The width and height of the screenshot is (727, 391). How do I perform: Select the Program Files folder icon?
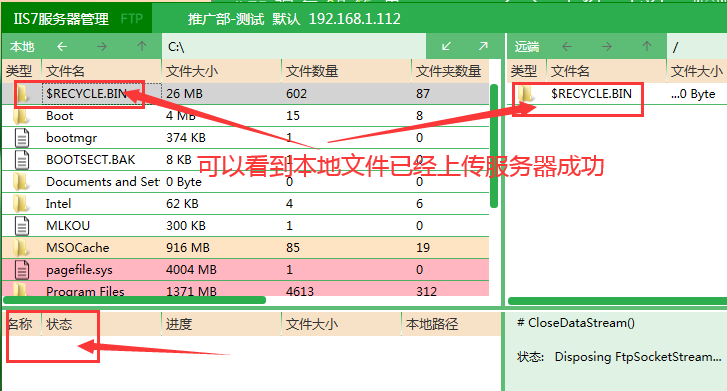(x=22, y=290)
